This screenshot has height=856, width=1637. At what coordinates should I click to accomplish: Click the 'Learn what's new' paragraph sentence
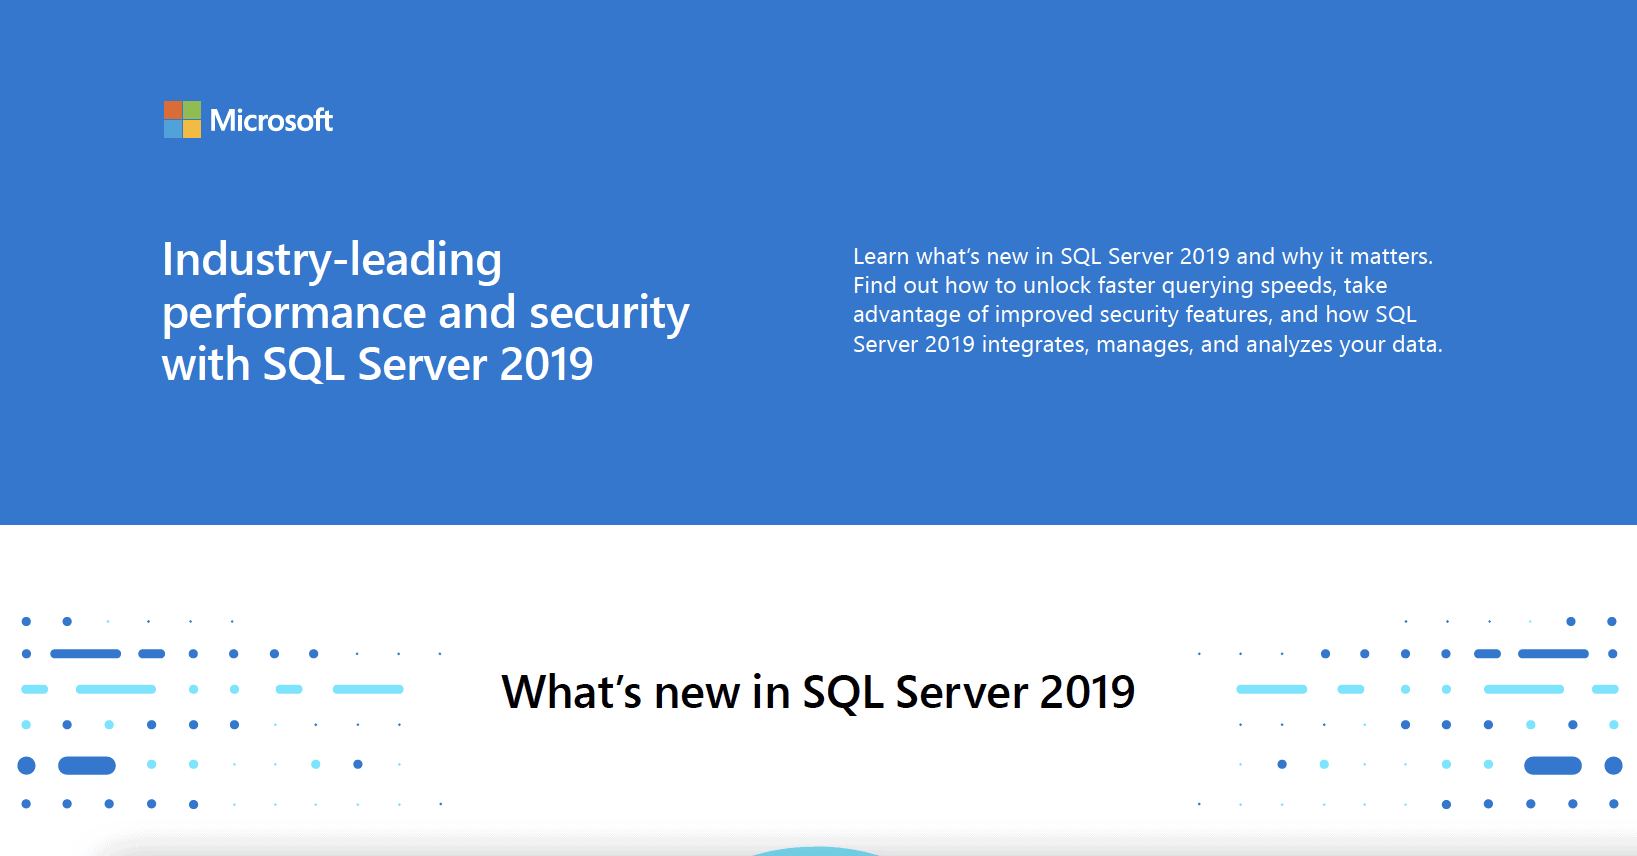click(1142, 257)
